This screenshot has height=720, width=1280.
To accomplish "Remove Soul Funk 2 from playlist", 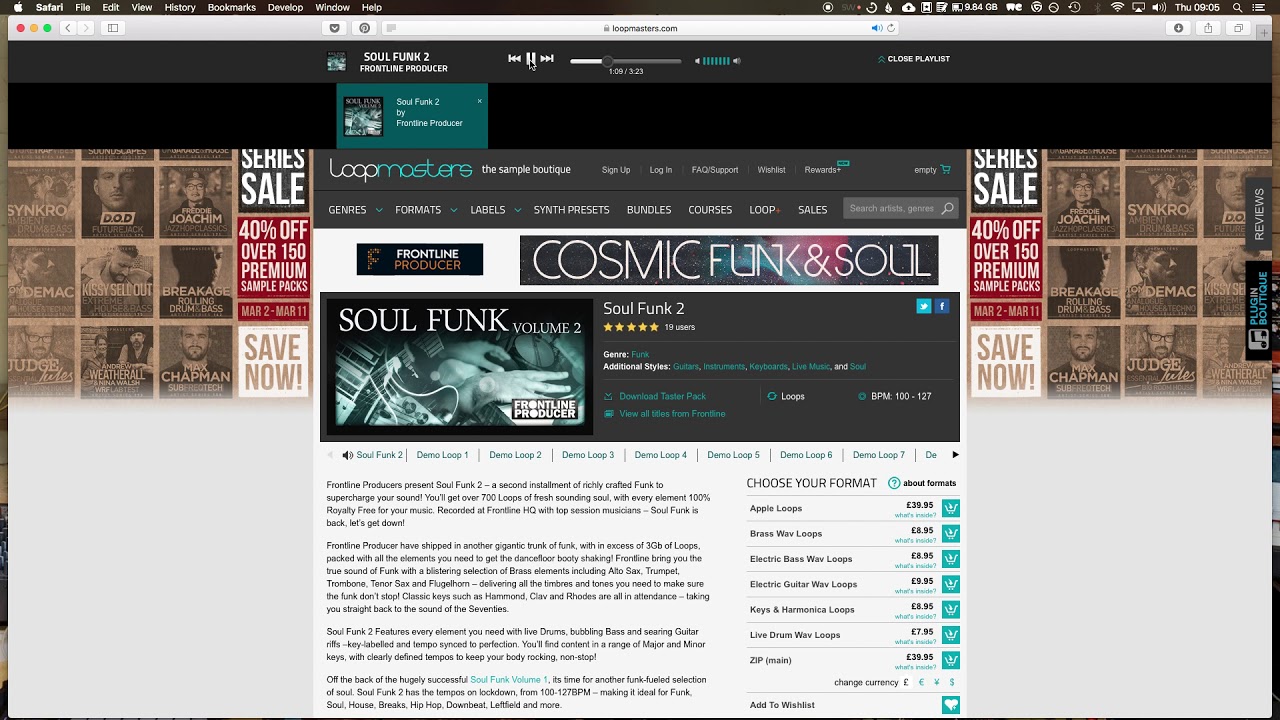I will 479,101.
